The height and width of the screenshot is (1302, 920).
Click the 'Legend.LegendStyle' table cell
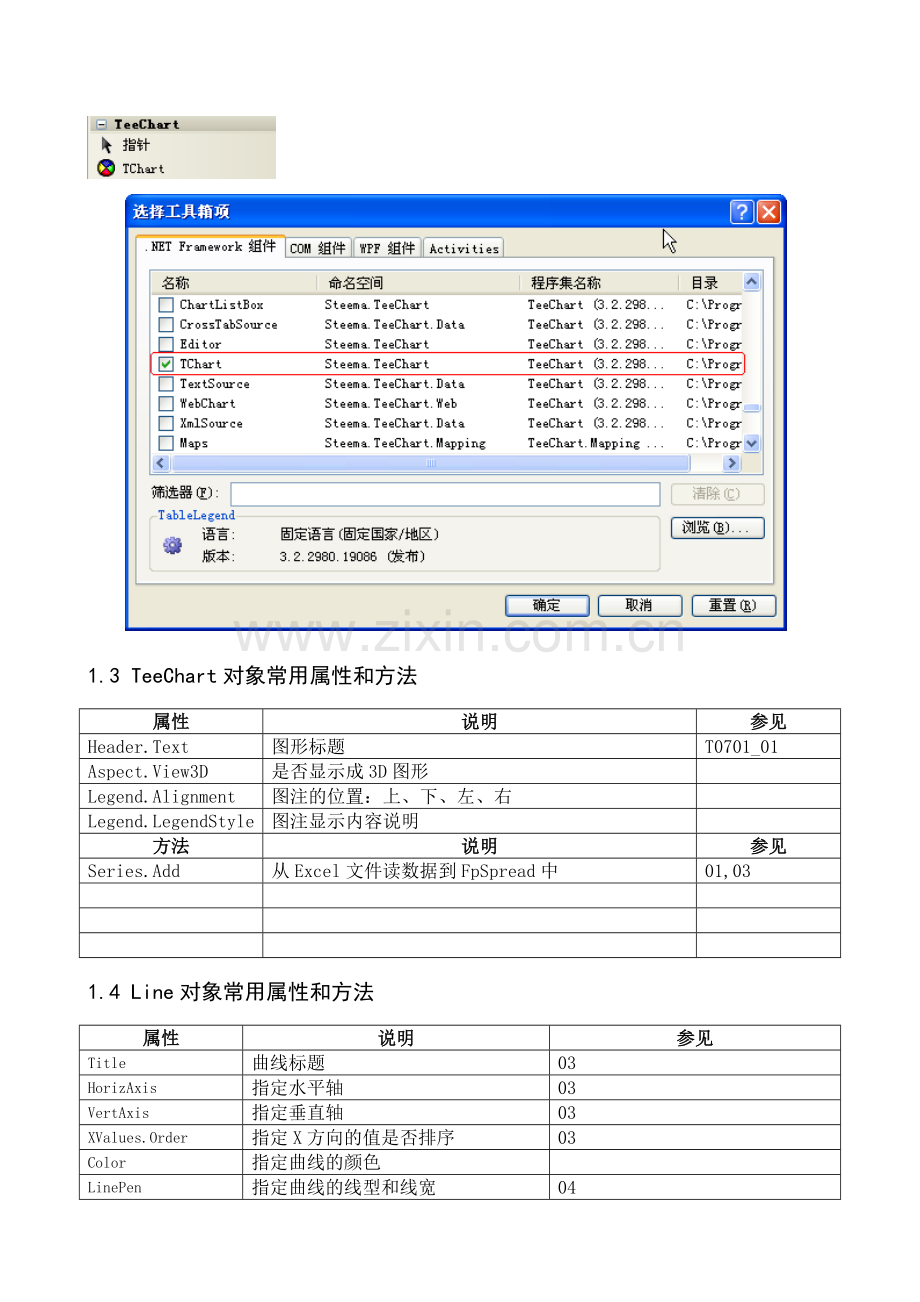coord(171,822)
